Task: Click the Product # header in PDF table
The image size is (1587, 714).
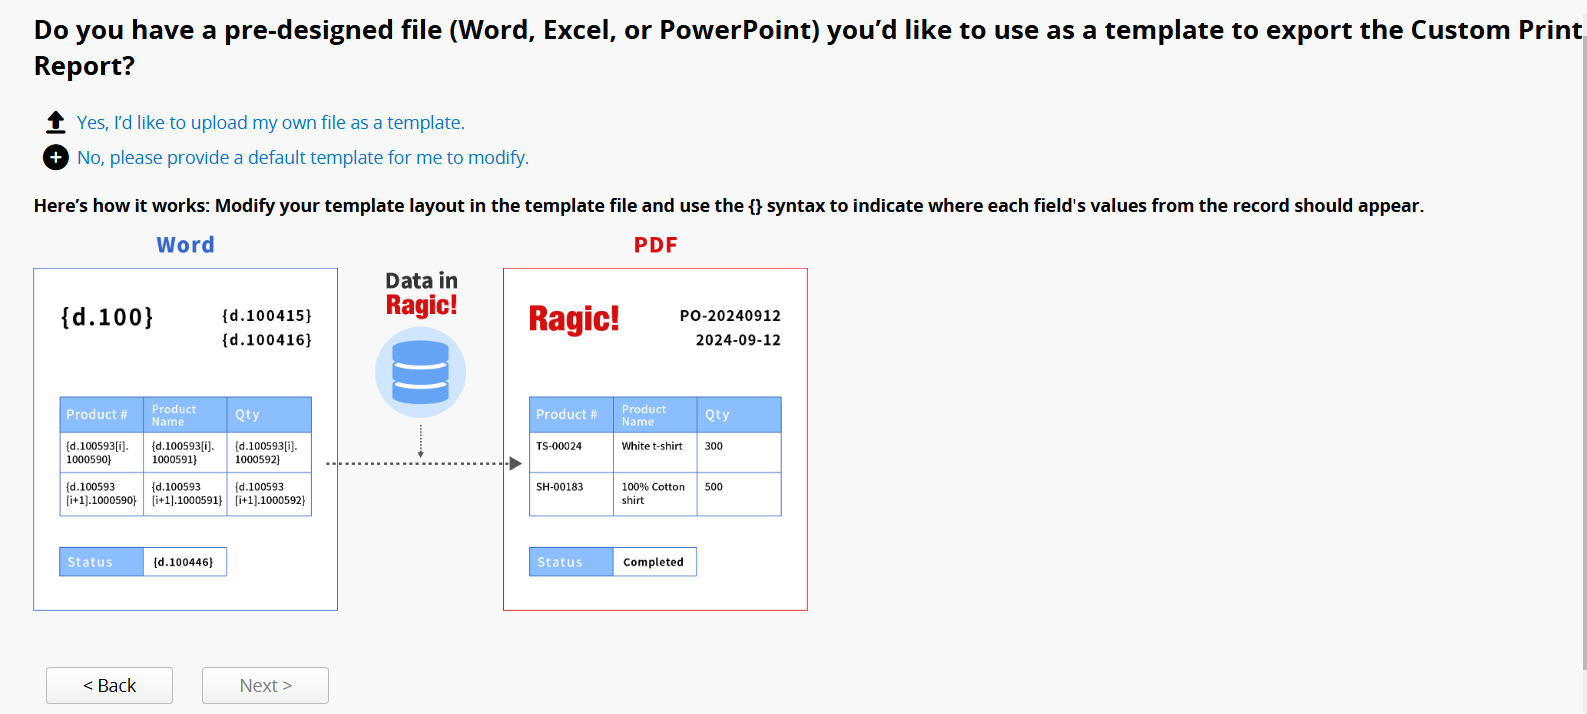Action: [566, 414]
